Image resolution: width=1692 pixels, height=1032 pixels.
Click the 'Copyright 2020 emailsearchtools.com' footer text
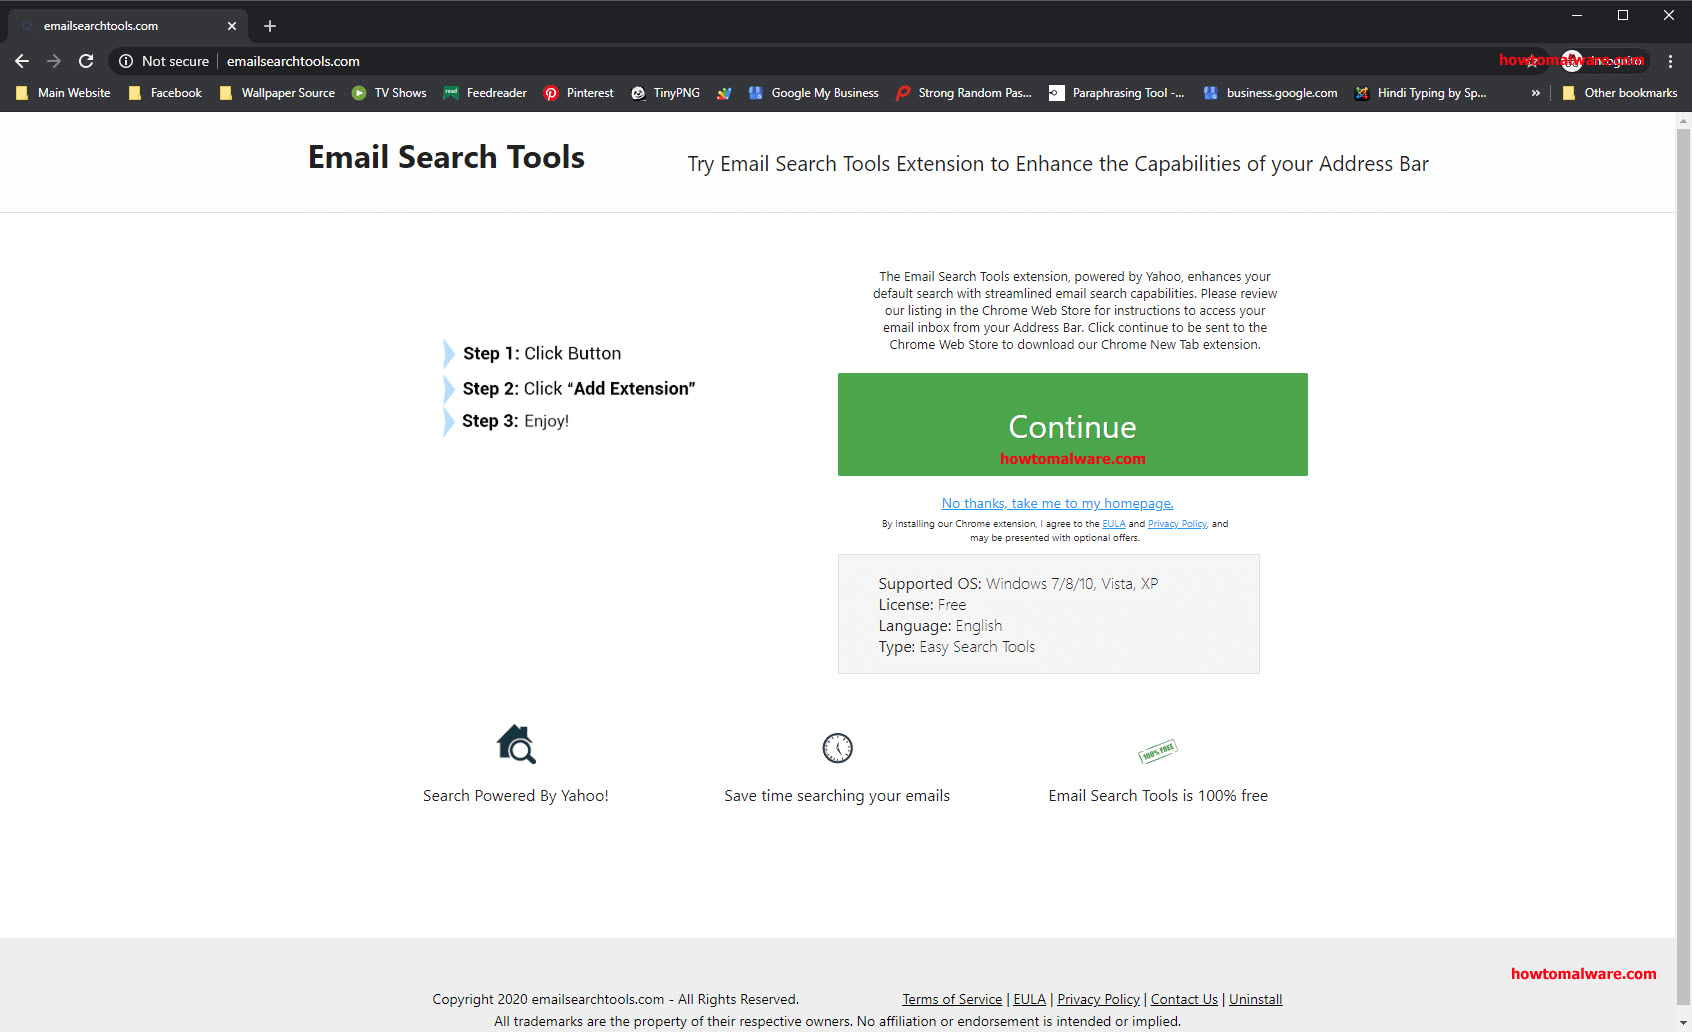tap(615, 999)
